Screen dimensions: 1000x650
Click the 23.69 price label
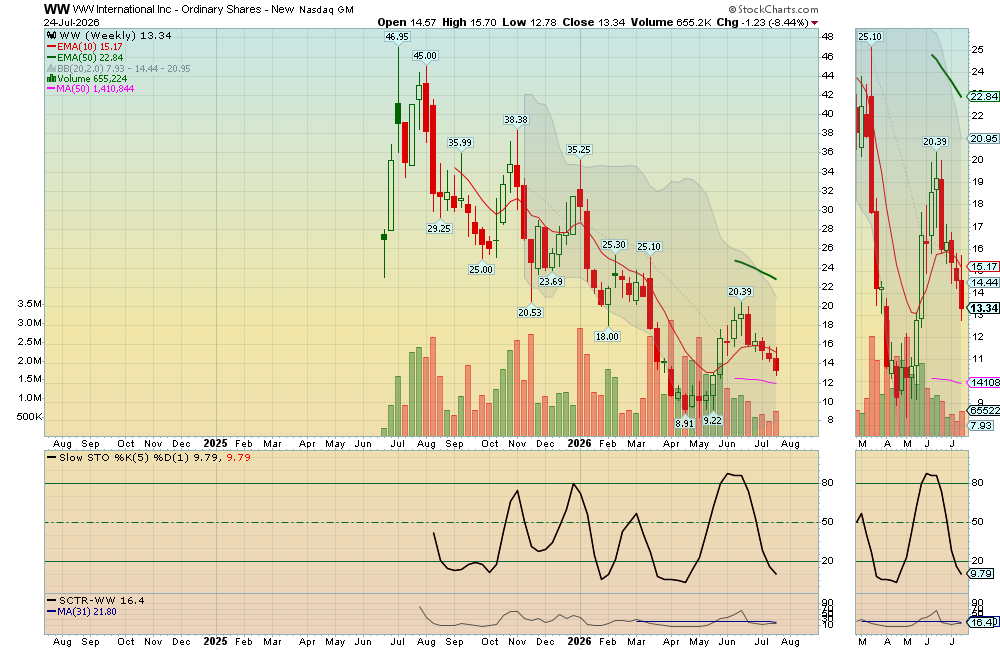[x=551, y=282]
